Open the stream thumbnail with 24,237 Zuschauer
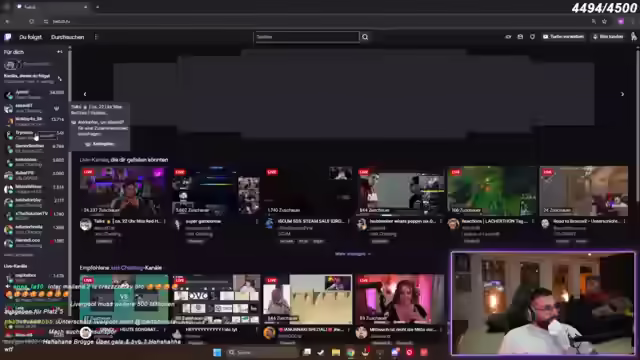Image resolution: width=640 pixels, height=360 pixels. 124,191
